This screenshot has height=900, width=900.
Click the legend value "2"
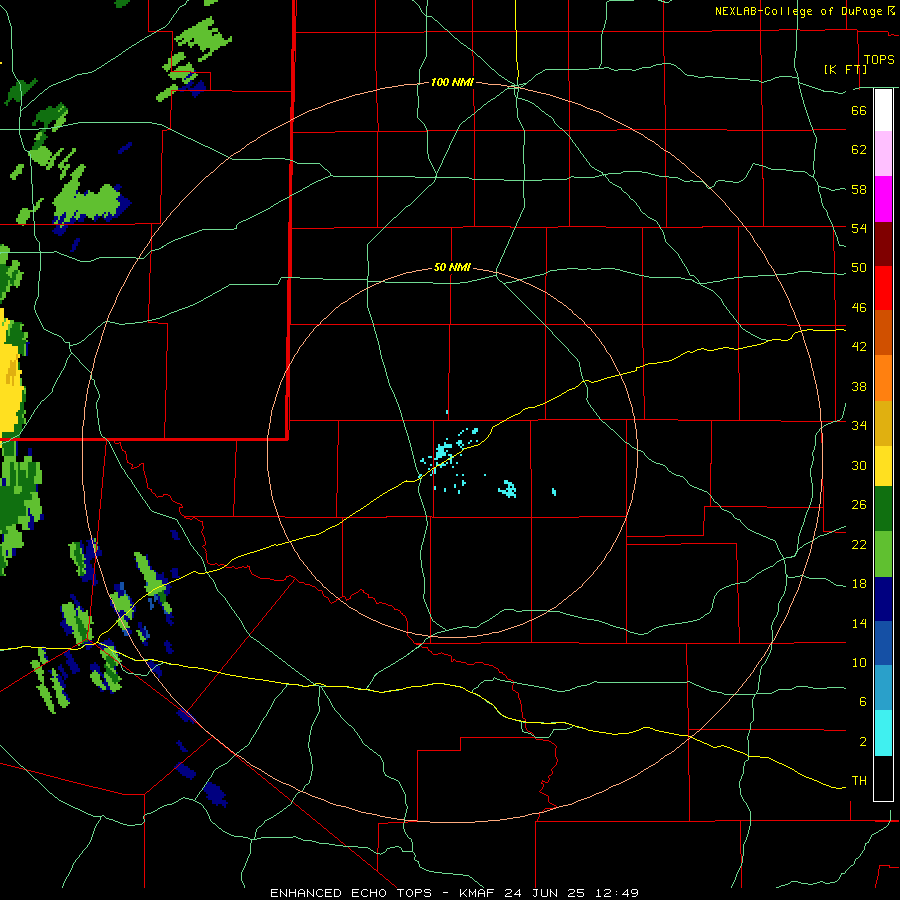point(863,742)
